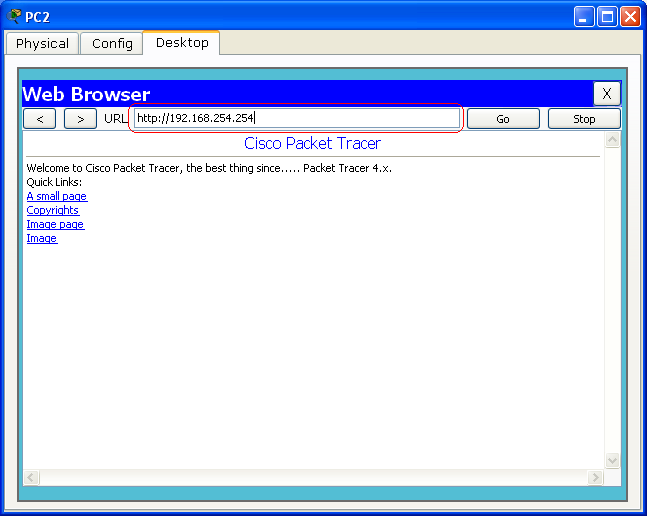
Task: Minimize the PC2 window
Action: (583, 17)
